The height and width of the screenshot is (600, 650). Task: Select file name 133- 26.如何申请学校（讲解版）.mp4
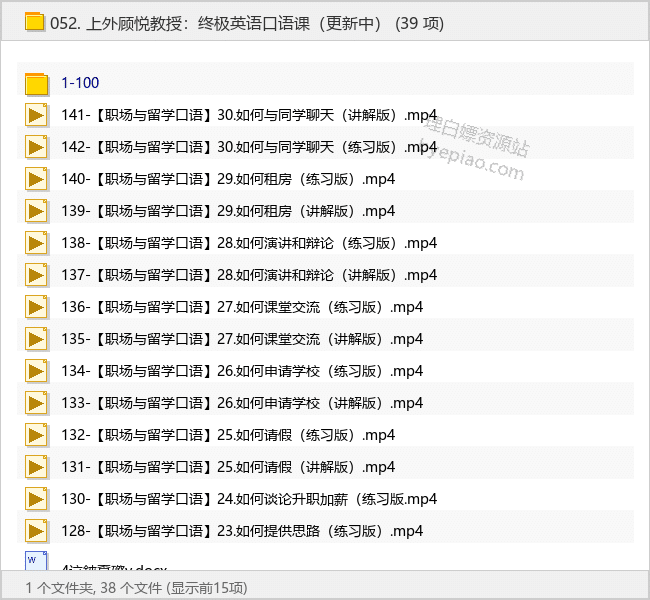tap(242, 403)
